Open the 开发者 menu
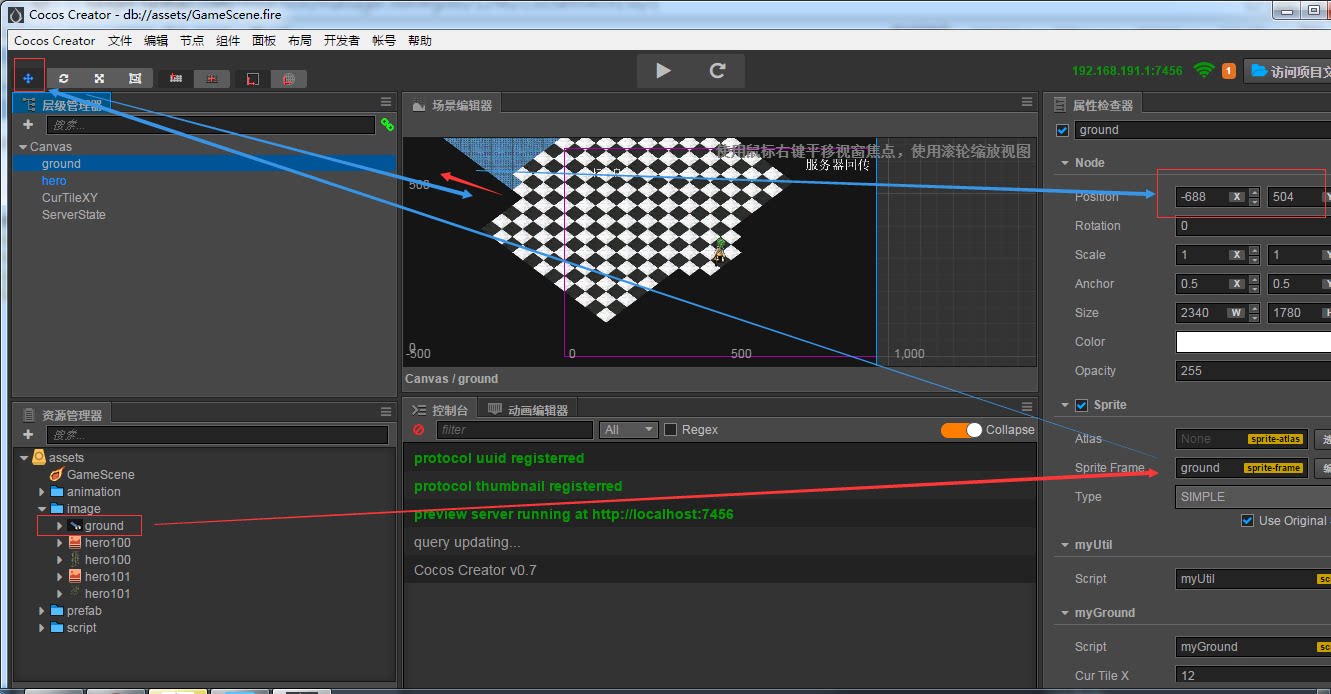This screenshot has width=1331, height=694. point(341,41)
